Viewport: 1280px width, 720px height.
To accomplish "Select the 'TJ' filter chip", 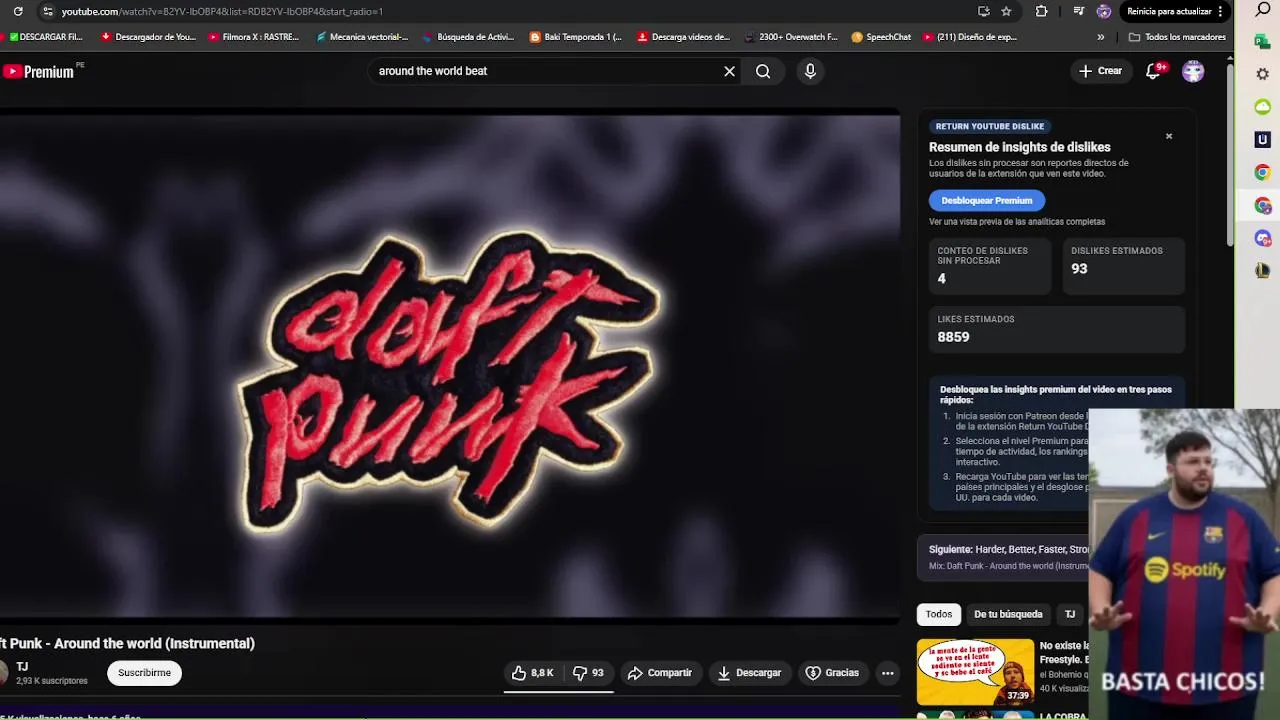I will (1070, 614).
